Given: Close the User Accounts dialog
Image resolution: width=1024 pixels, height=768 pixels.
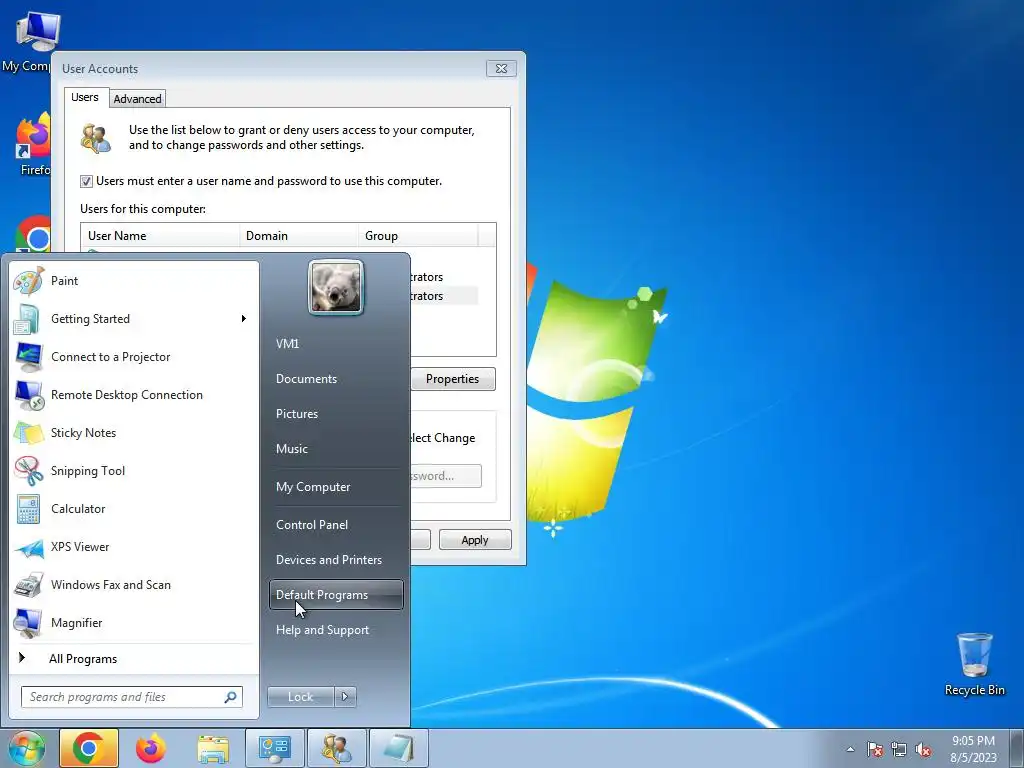Looking at the screenshot, I should pos(502,69).
